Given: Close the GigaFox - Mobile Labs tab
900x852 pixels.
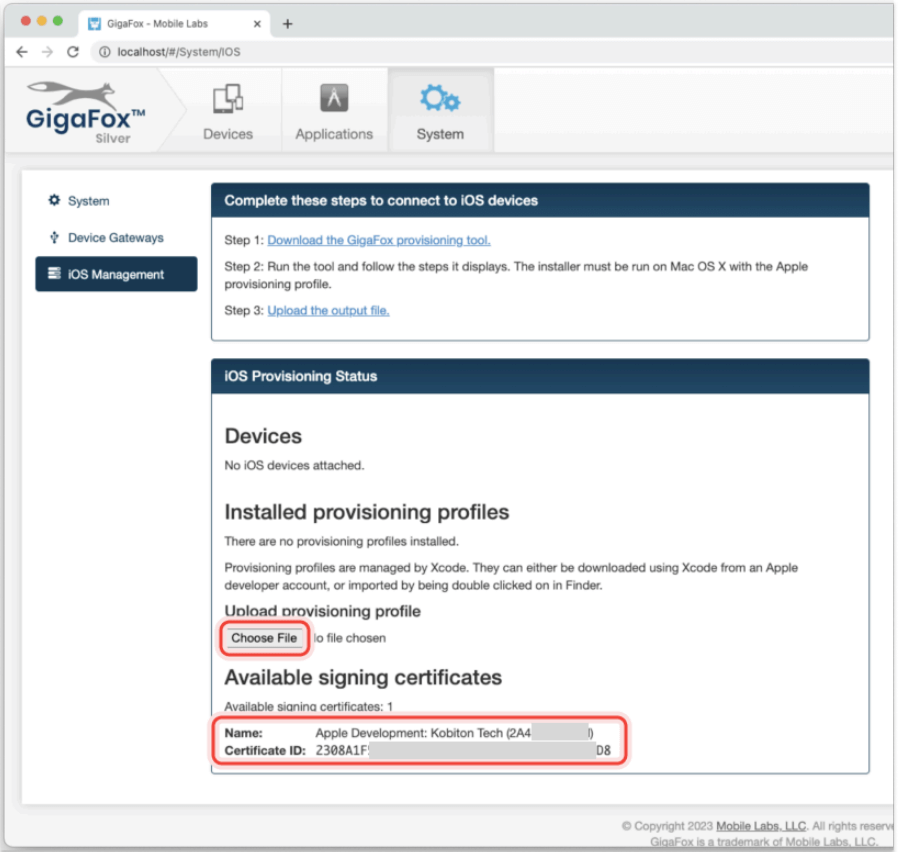Looking at the screenshot, I should pyautogui.click(x=257, y=24).
